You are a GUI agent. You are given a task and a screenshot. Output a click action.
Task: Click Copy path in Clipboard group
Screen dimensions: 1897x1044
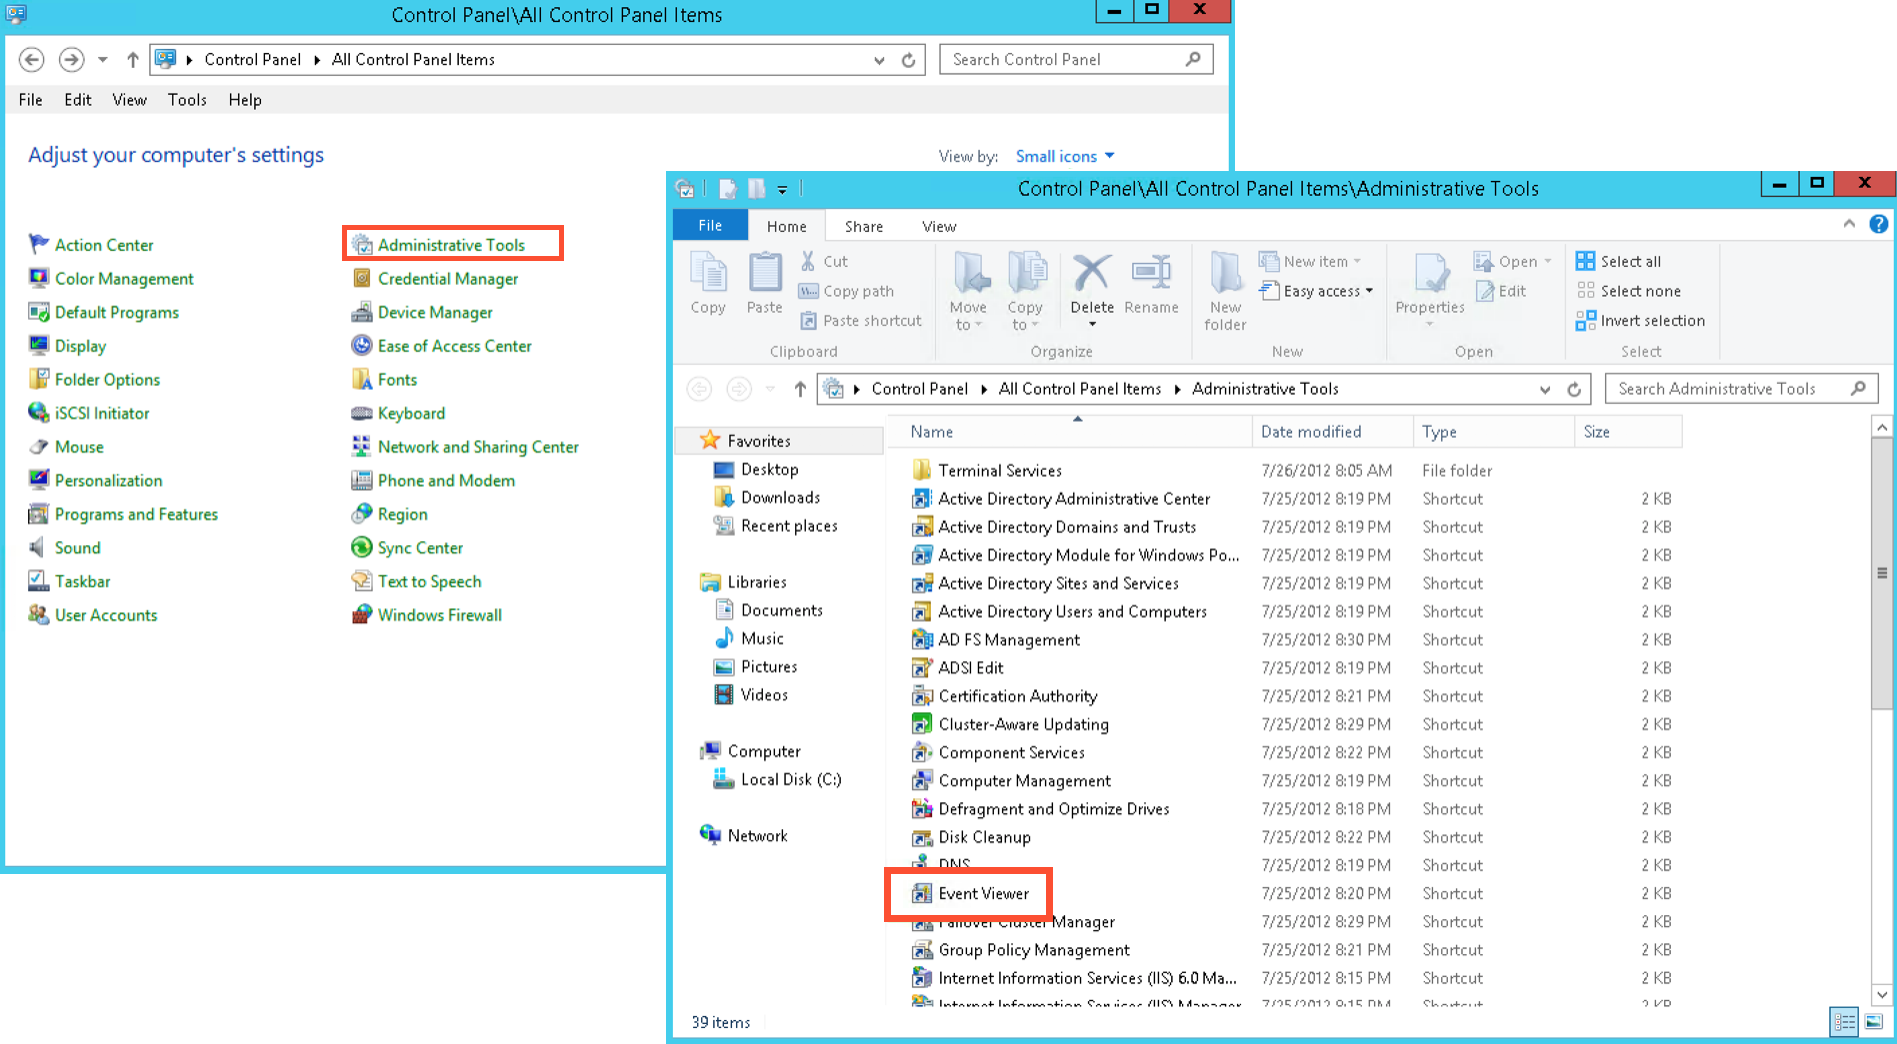[x=846, y=291]
